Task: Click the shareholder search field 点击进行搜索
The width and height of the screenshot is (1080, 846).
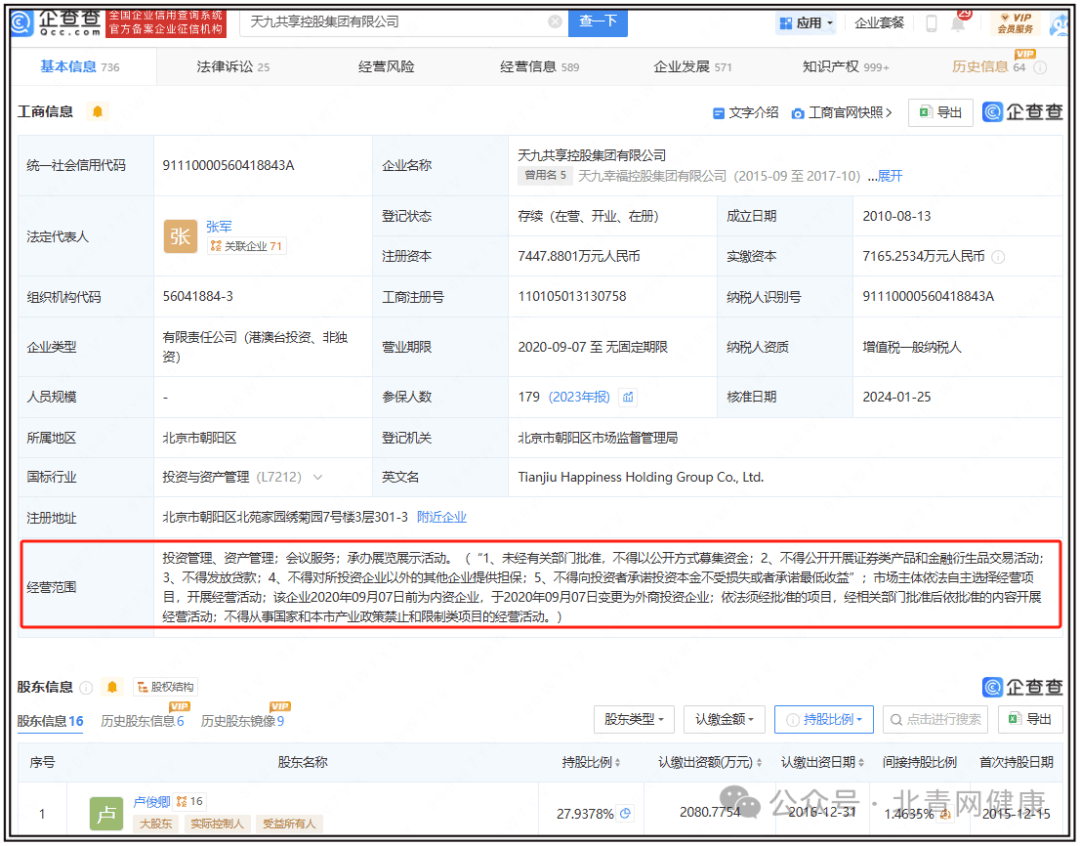Action: click(x=935, y=720)
